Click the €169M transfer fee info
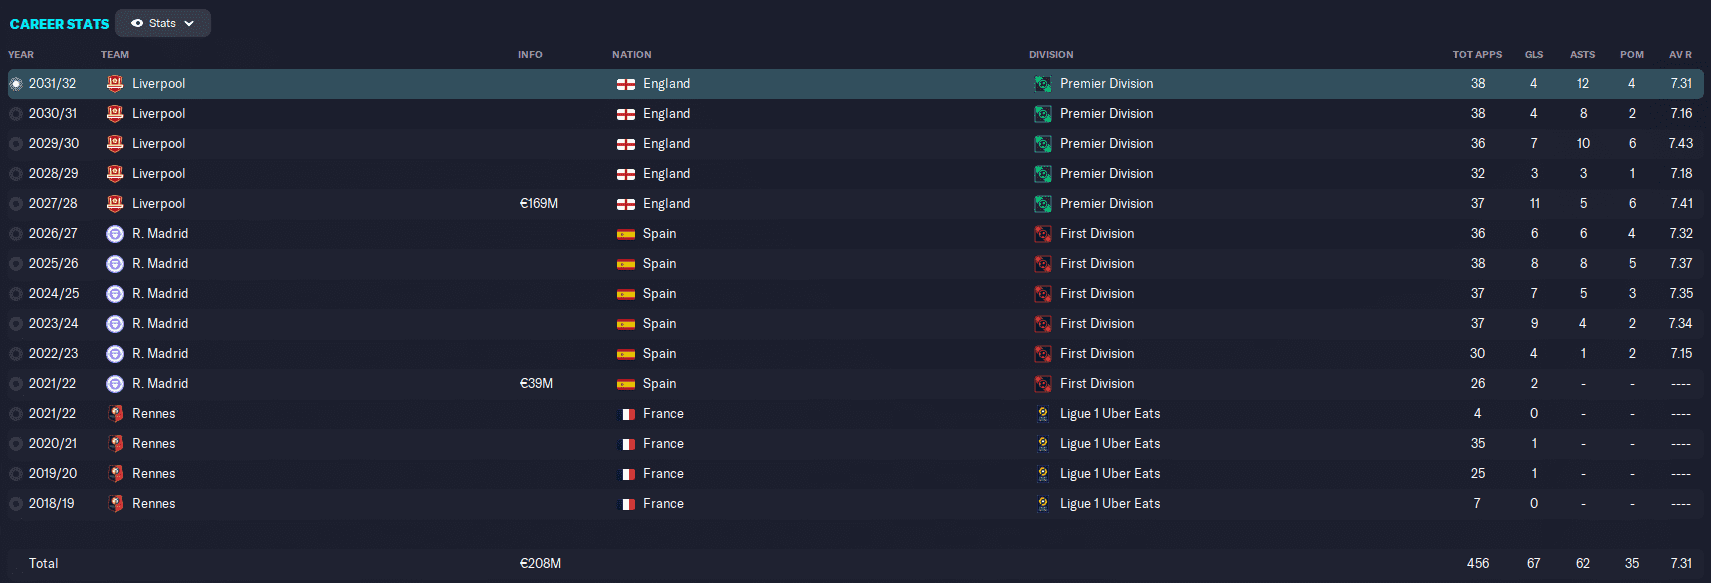Screen dimensions: 1711x583 pos(538,204)
